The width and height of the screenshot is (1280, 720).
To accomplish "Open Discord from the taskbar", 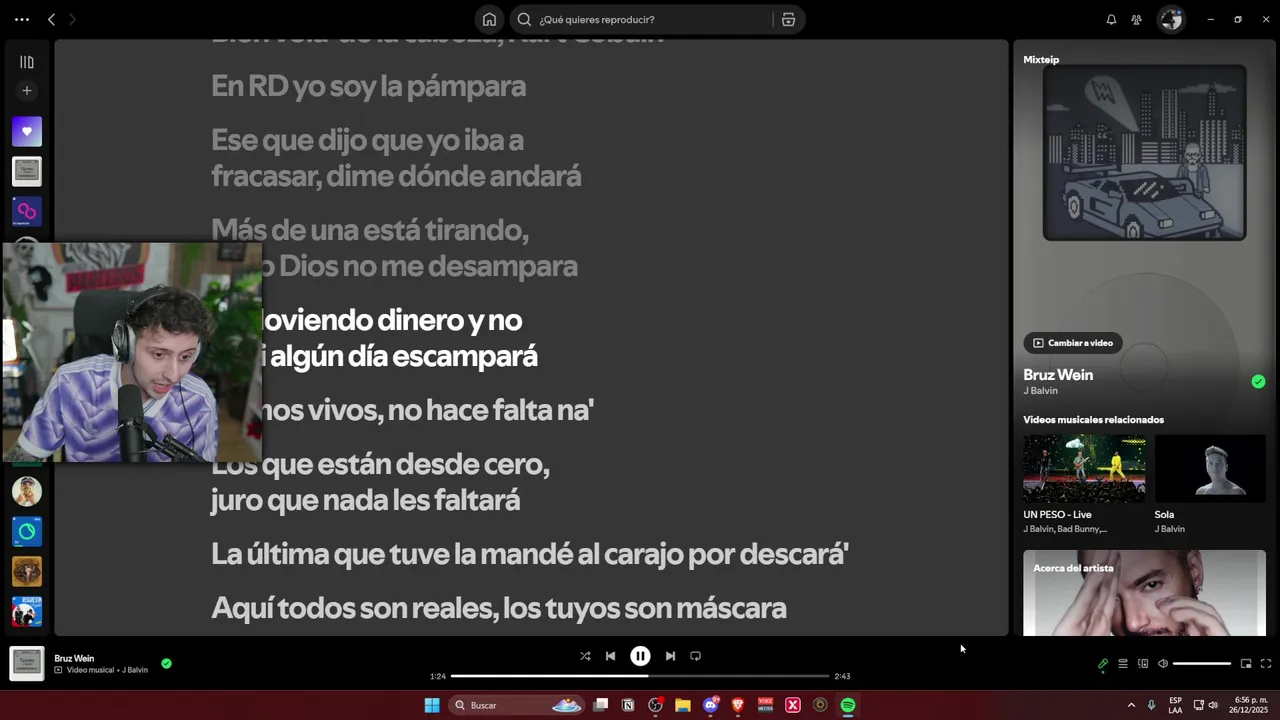I will [711, 705].
